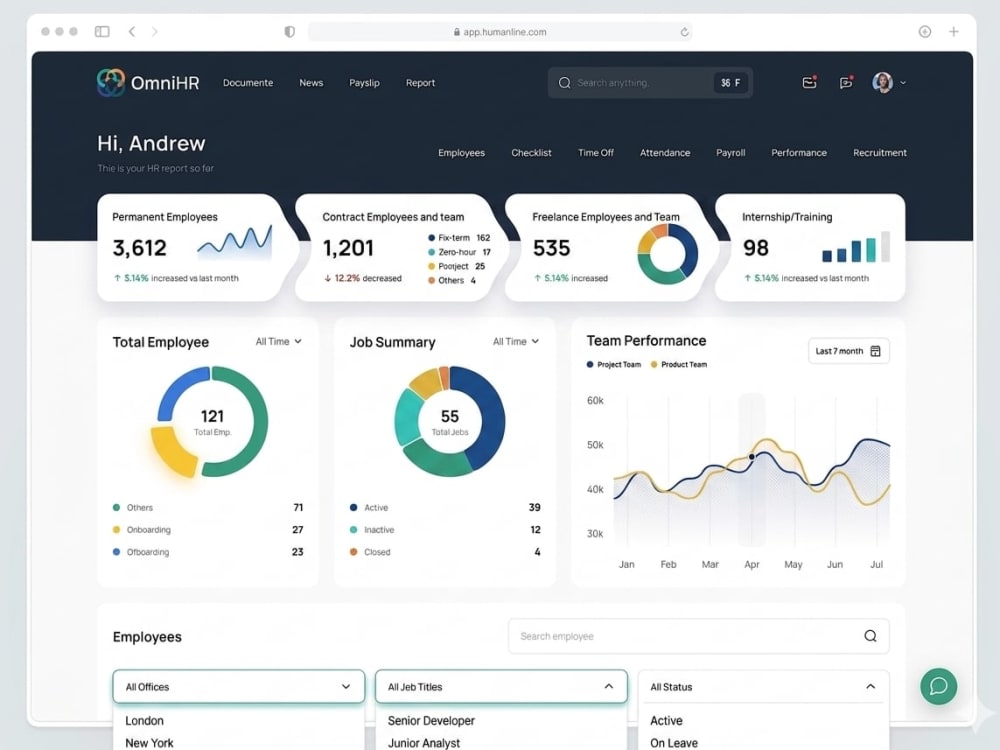Expand the All Offices dropdown
Viewport: 1000px width, 750px height.
(x=239, y=687)
